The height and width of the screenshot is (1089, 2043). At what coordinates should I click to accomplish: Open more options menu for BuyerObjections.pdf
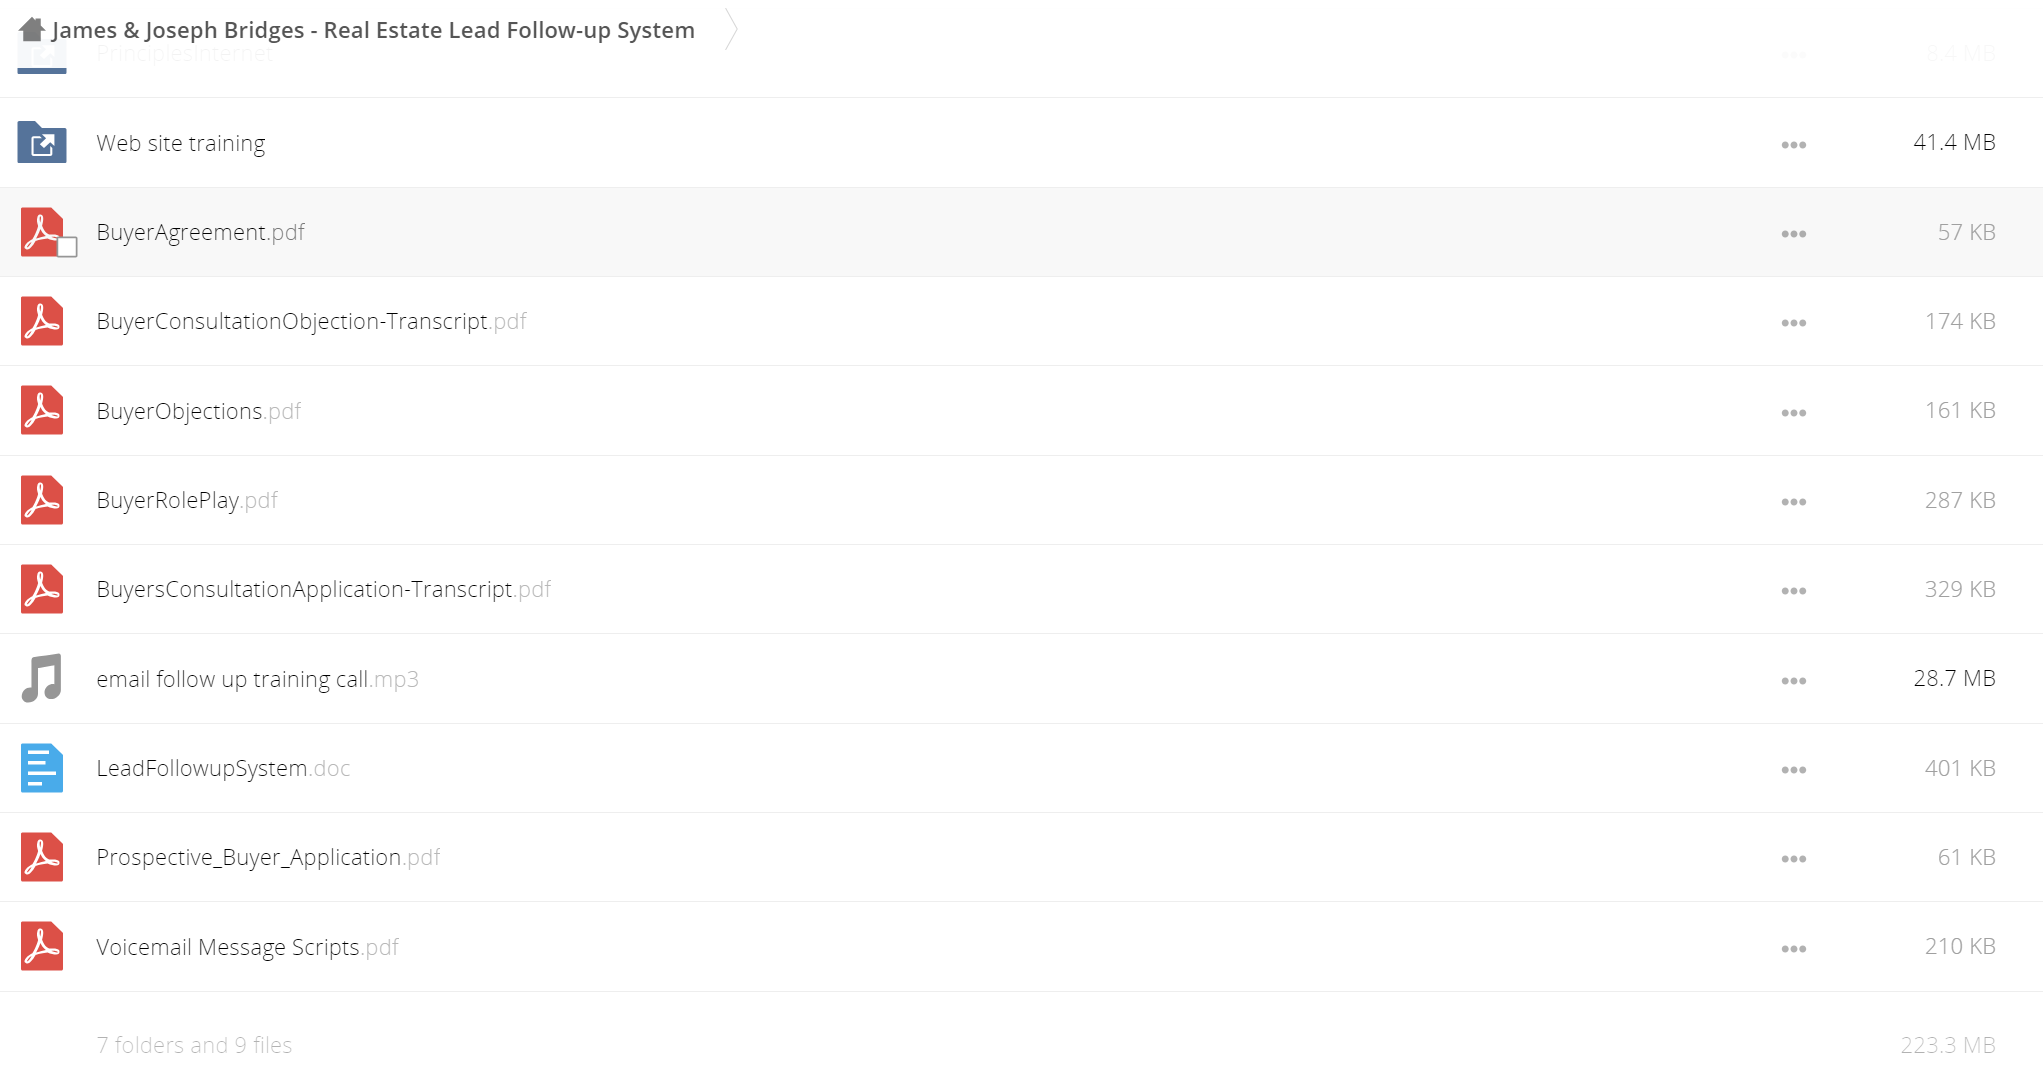click(x=1793, y=413)
